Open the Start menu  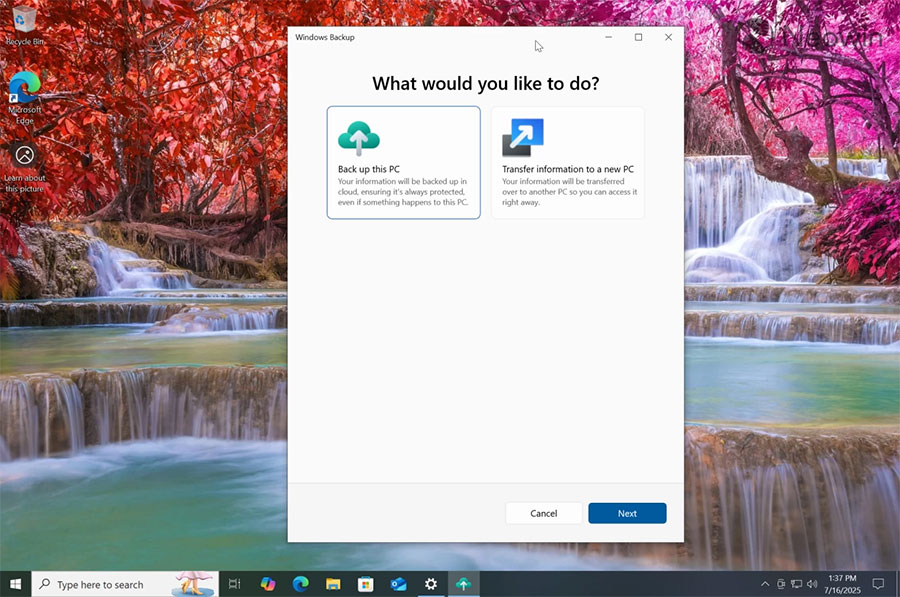(x=15, y=583)
